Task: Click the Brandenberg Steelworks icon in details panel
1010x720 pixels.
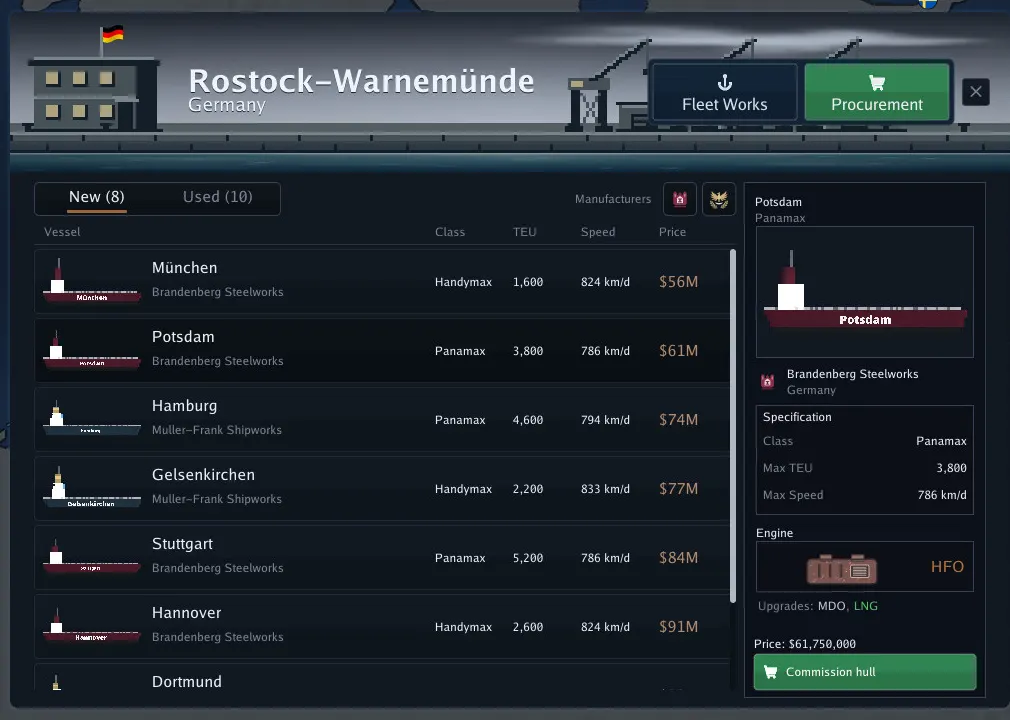Action: point(767,381)
